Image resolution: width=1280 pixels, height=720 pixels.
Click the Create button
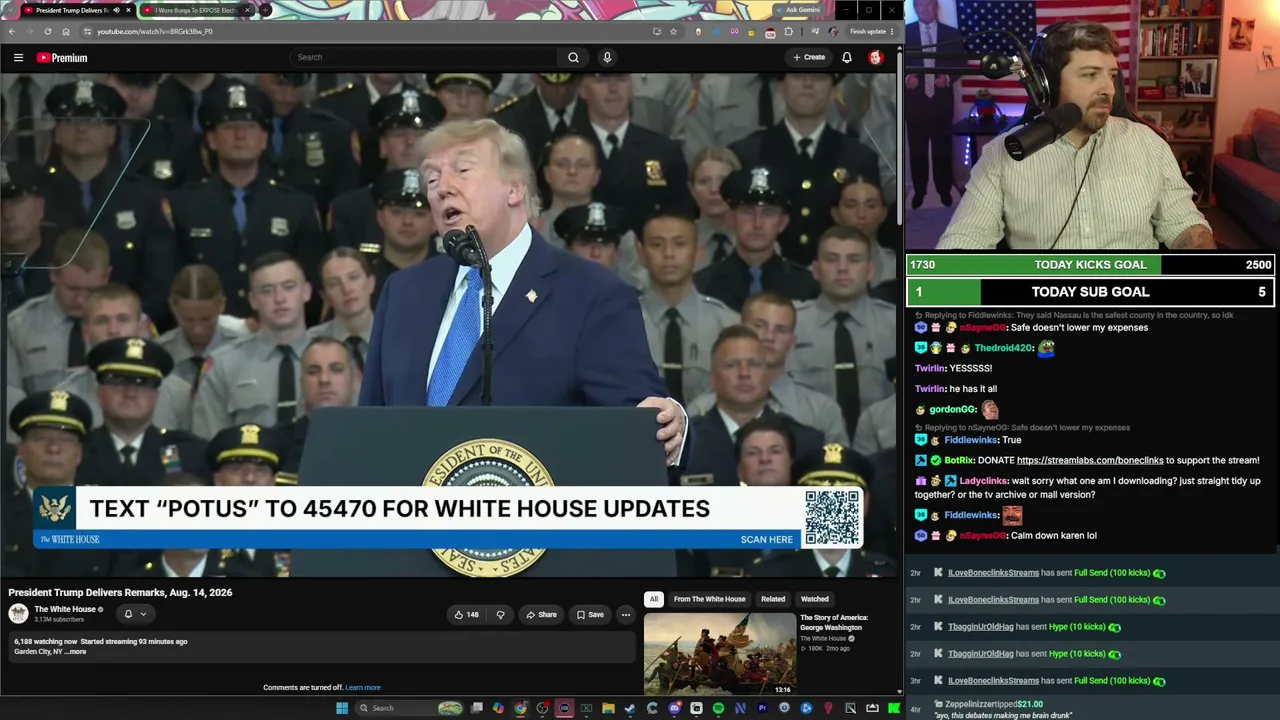point(809,57)
